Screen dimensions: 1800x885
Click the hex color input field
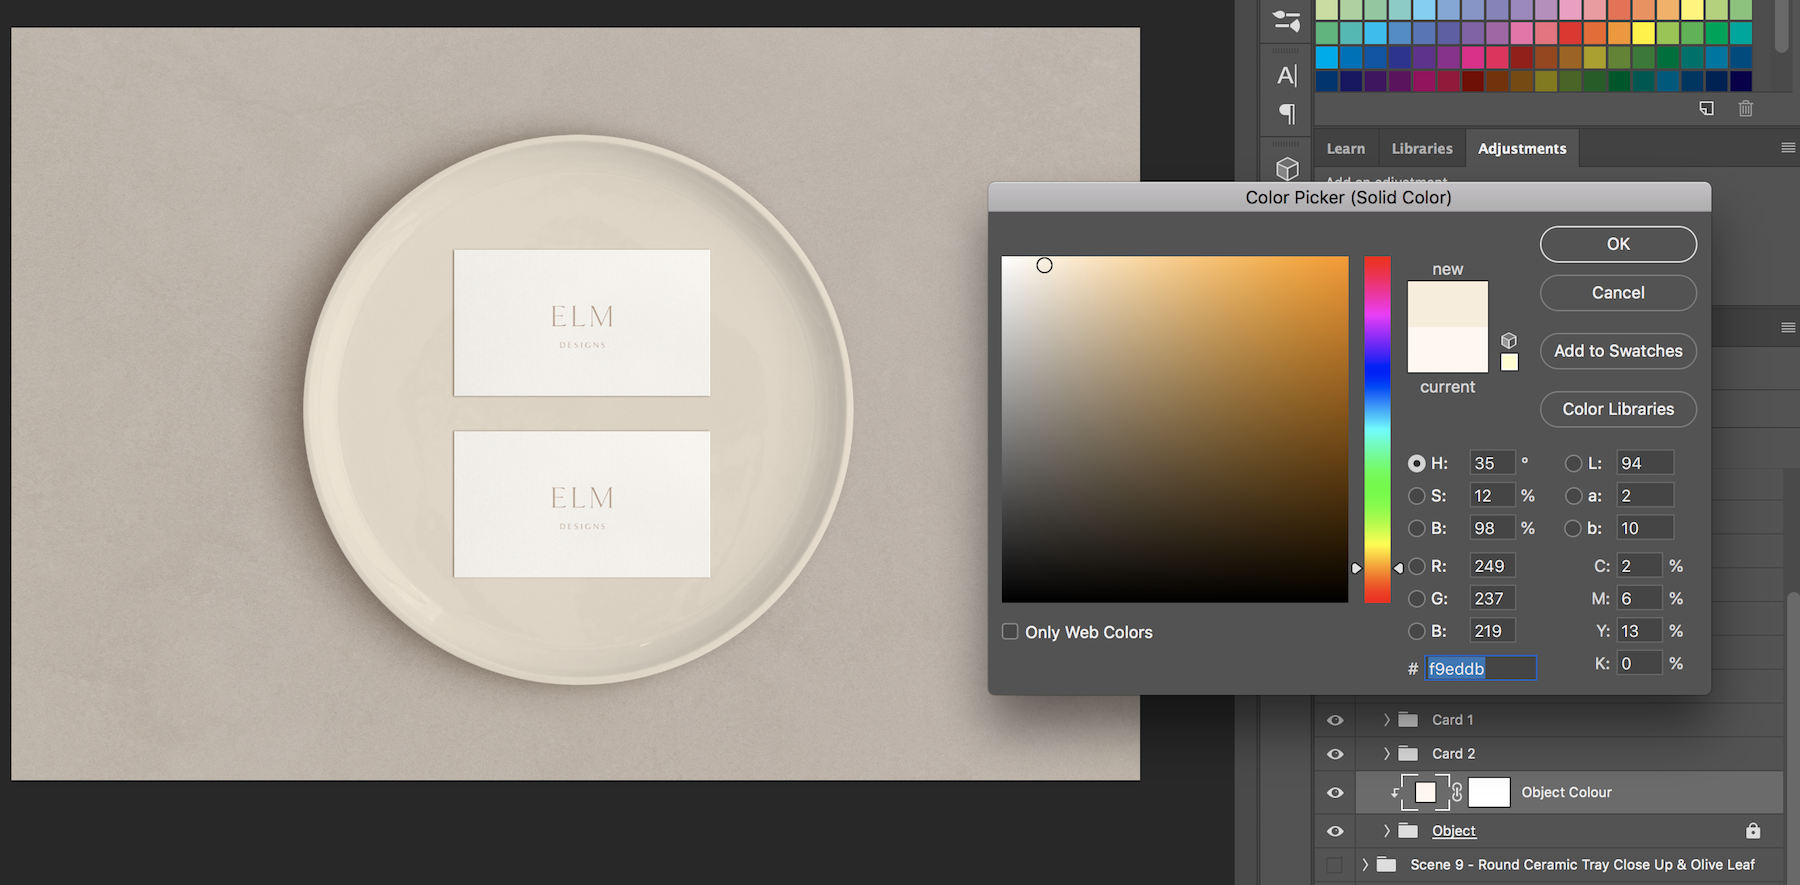pyautogui.click(x=1479, y=668)
